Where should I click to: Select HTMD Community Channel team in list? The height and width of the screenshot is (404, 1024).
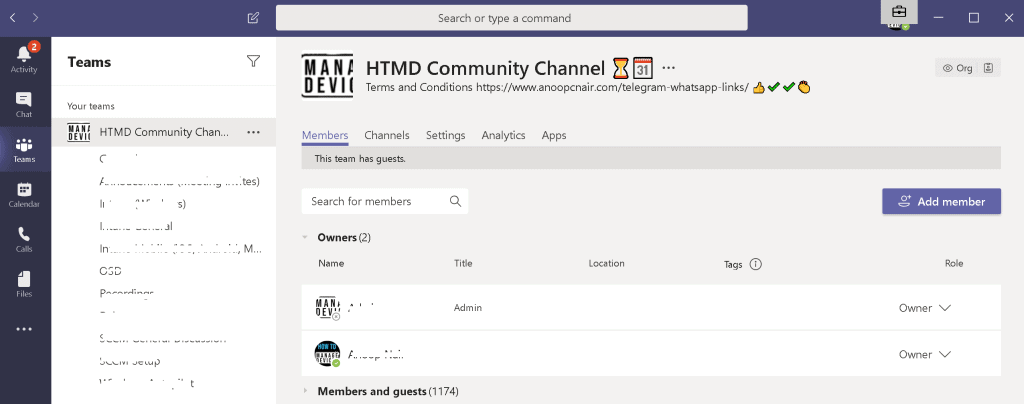pyautogui.click(x=163, y=132)
